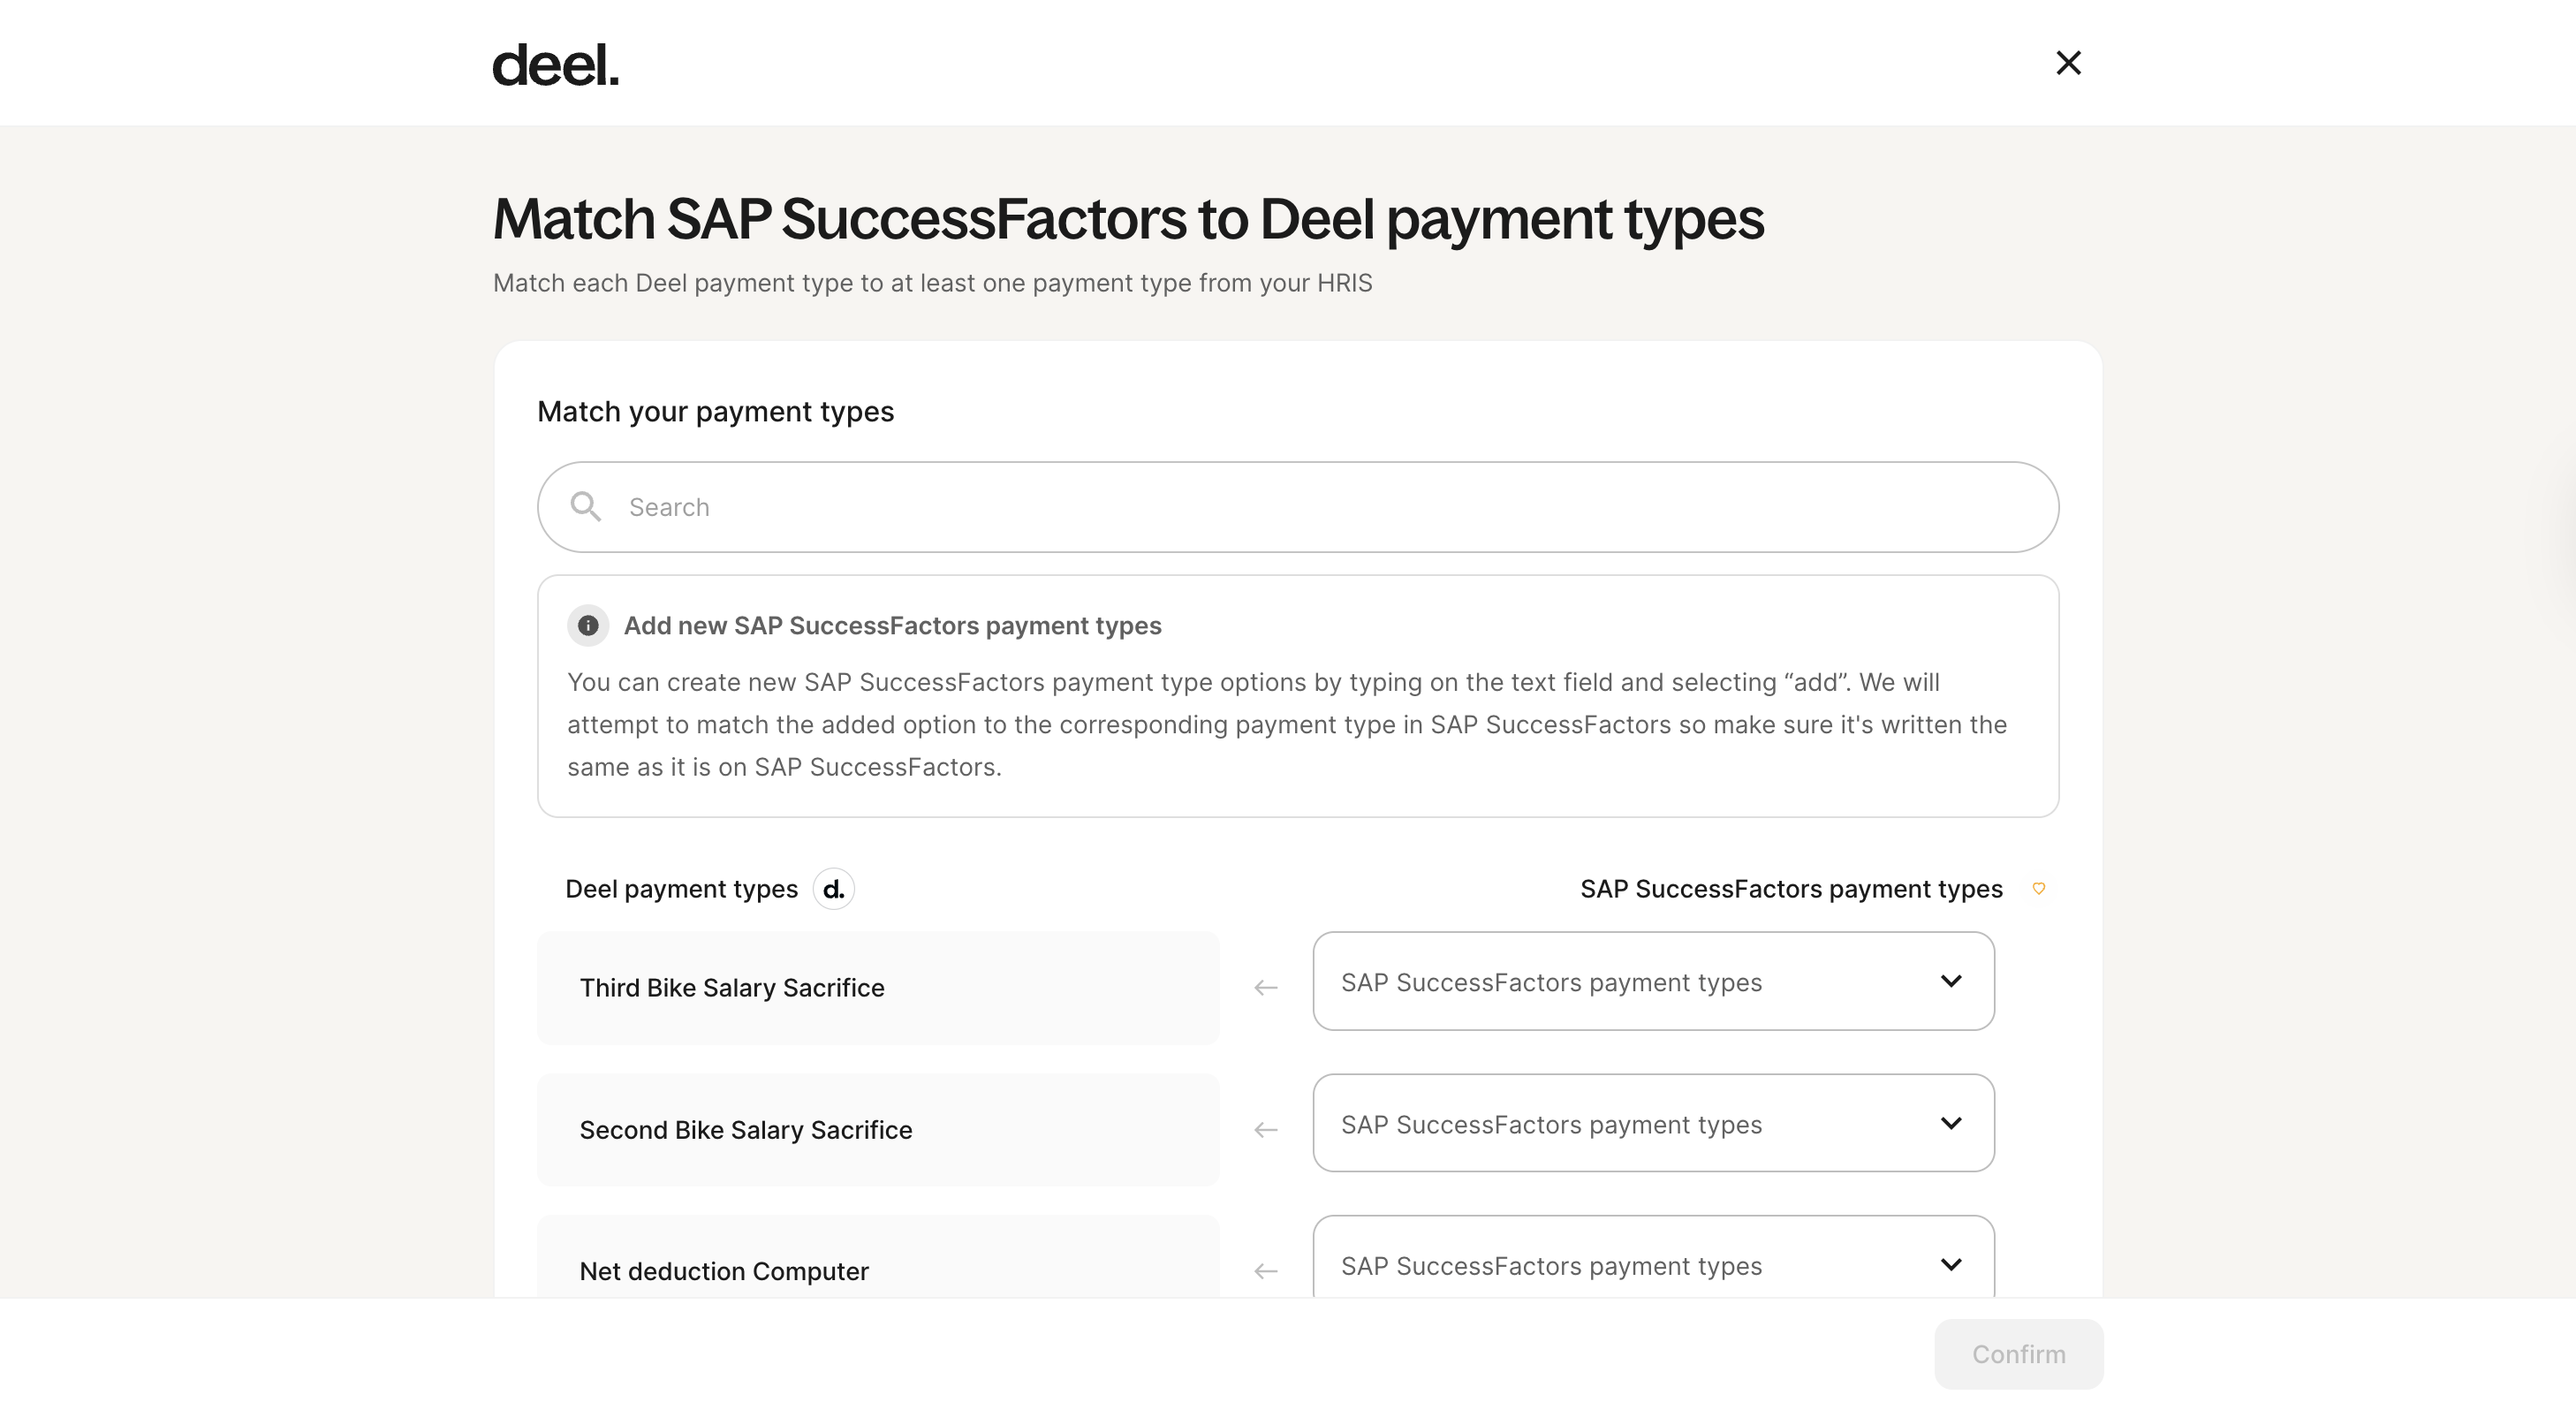Click arrow icon next to Net deduction Computer

click(x=1266, y=1271)
